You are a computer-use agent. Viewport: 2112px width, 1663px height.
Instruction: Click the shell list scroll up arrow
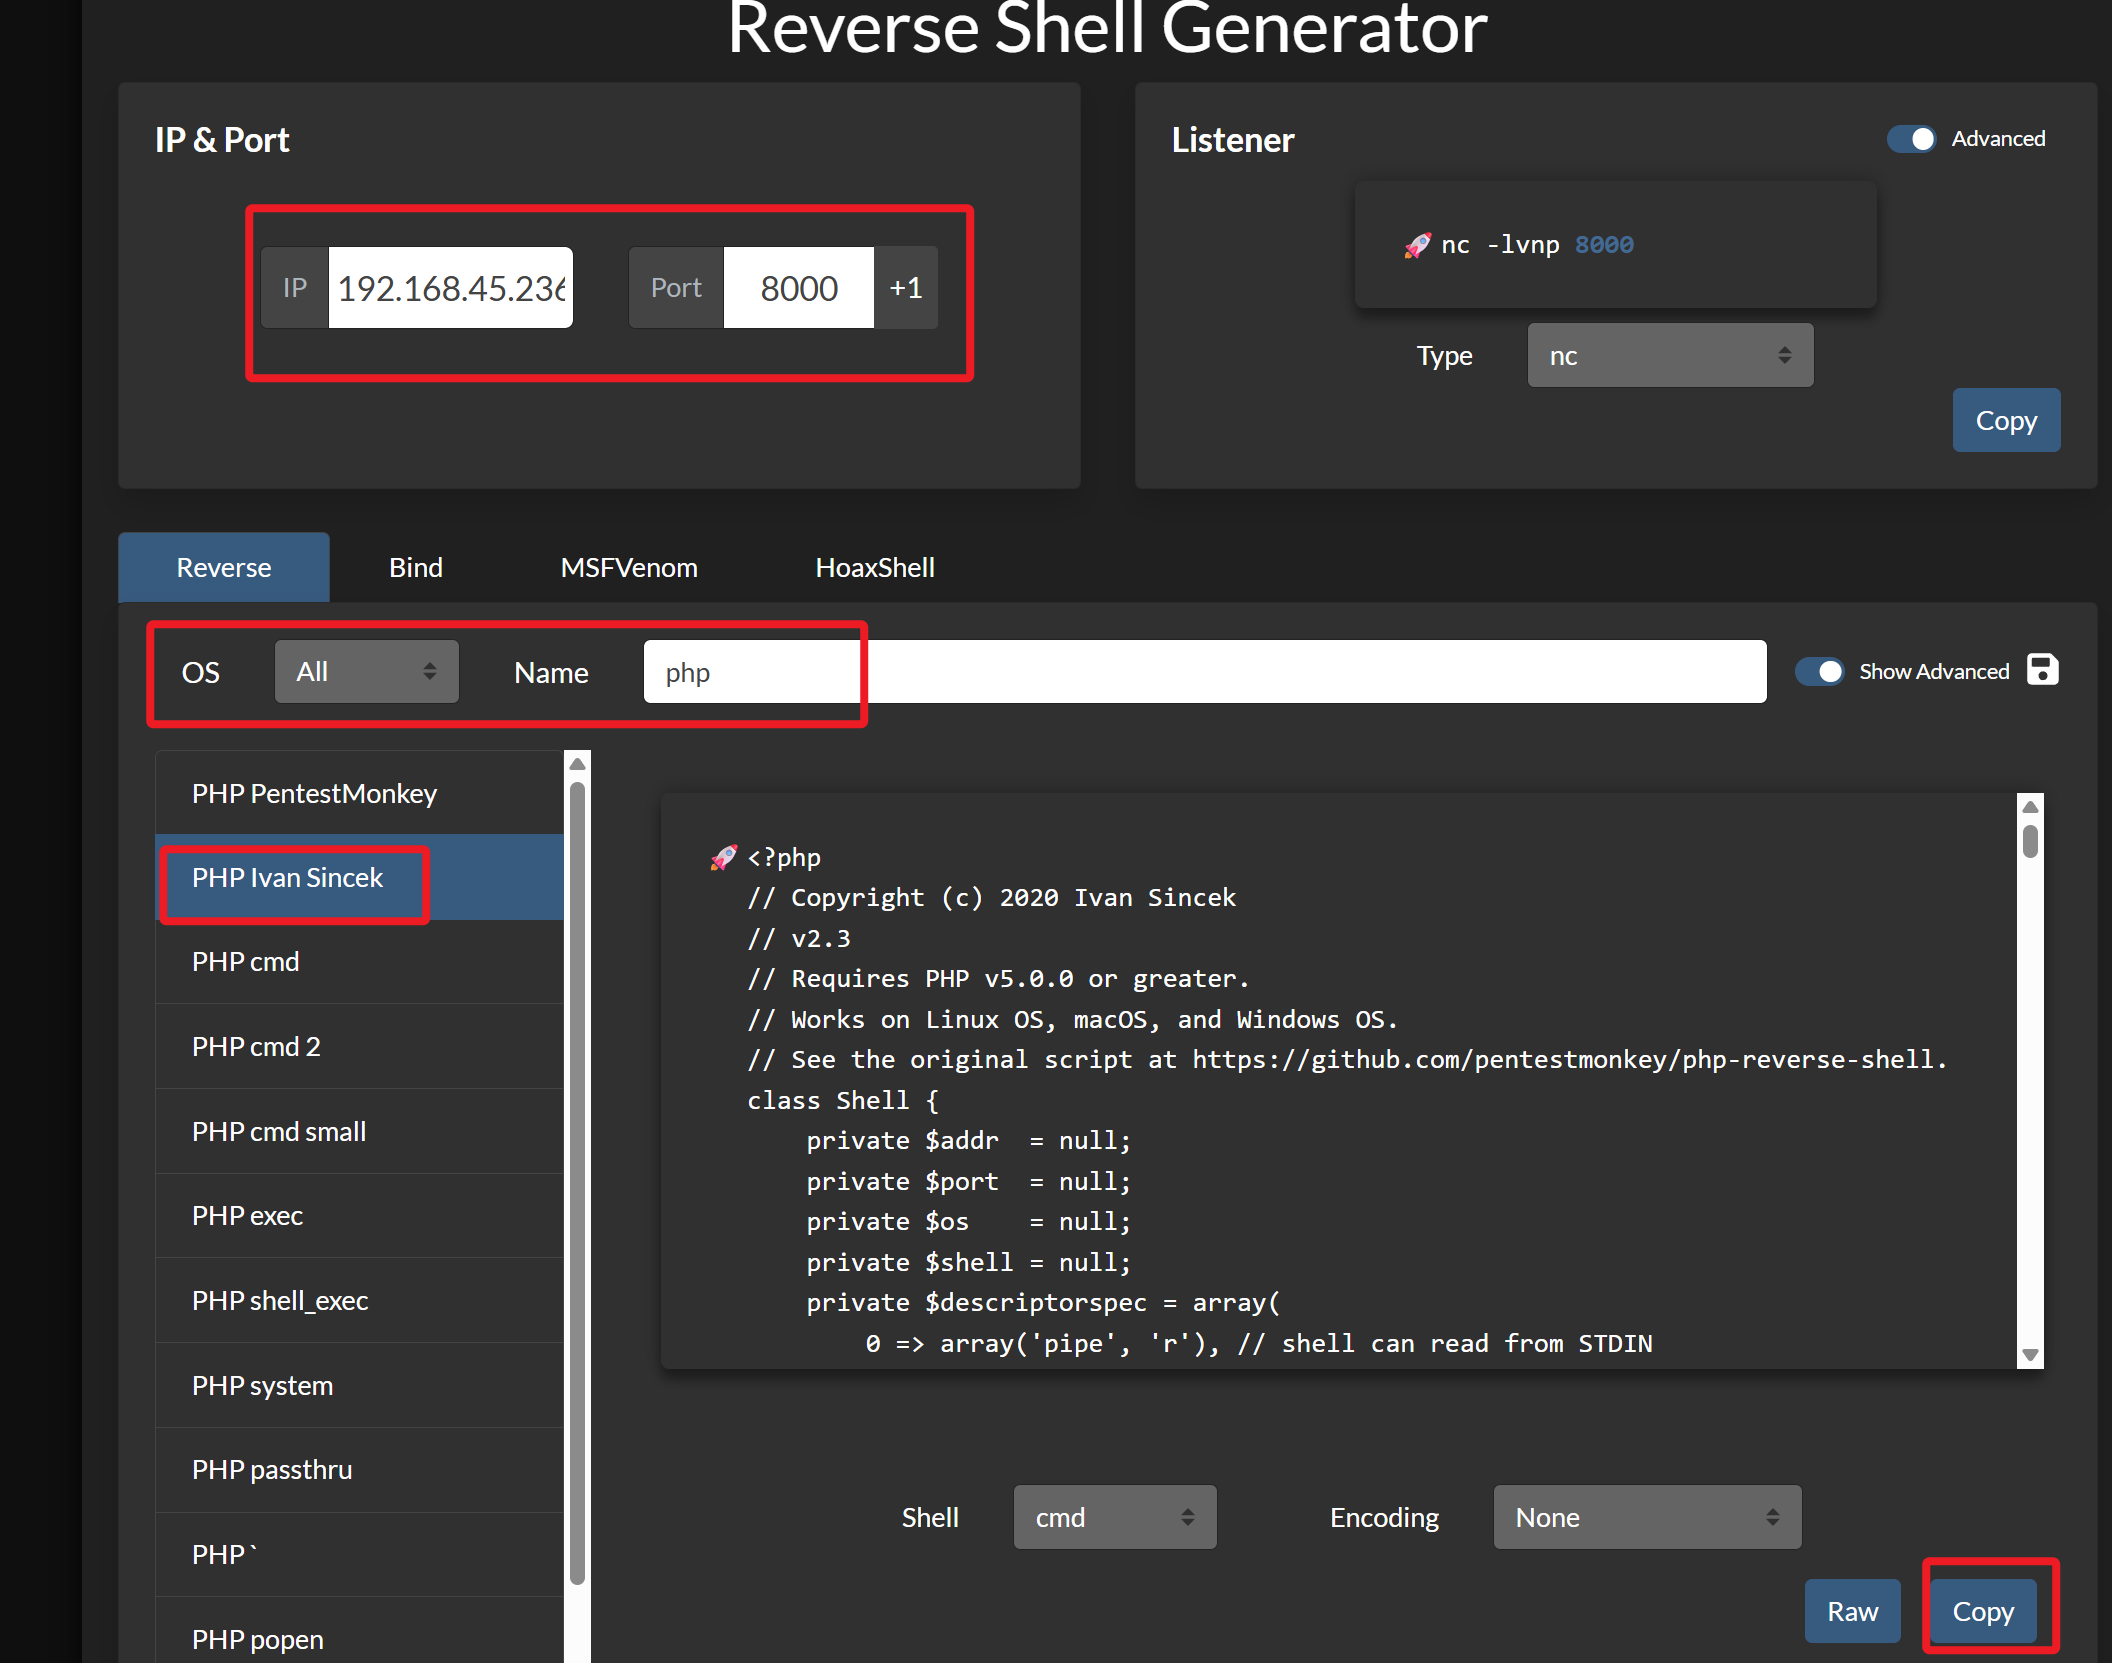point(577,764)
